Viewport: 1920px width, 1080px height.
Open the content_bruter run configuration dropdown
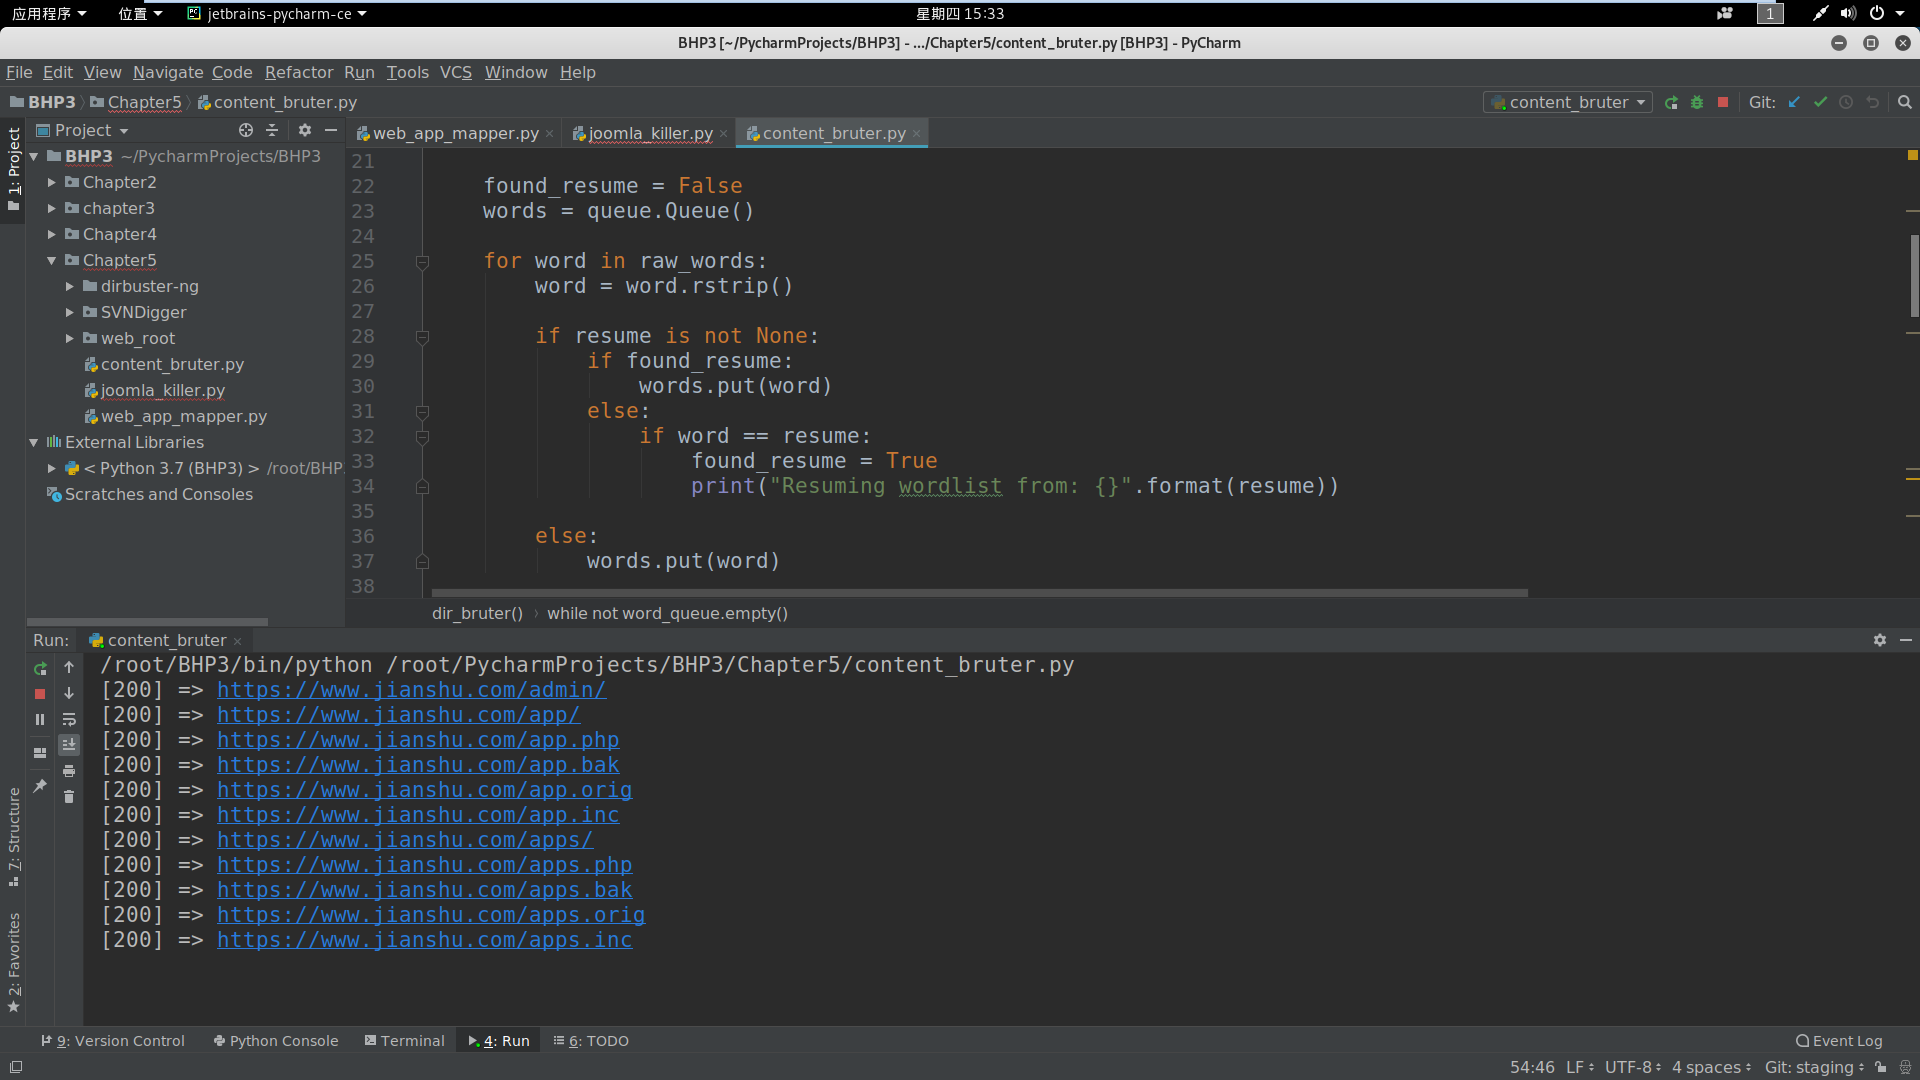click(1567, 102)
